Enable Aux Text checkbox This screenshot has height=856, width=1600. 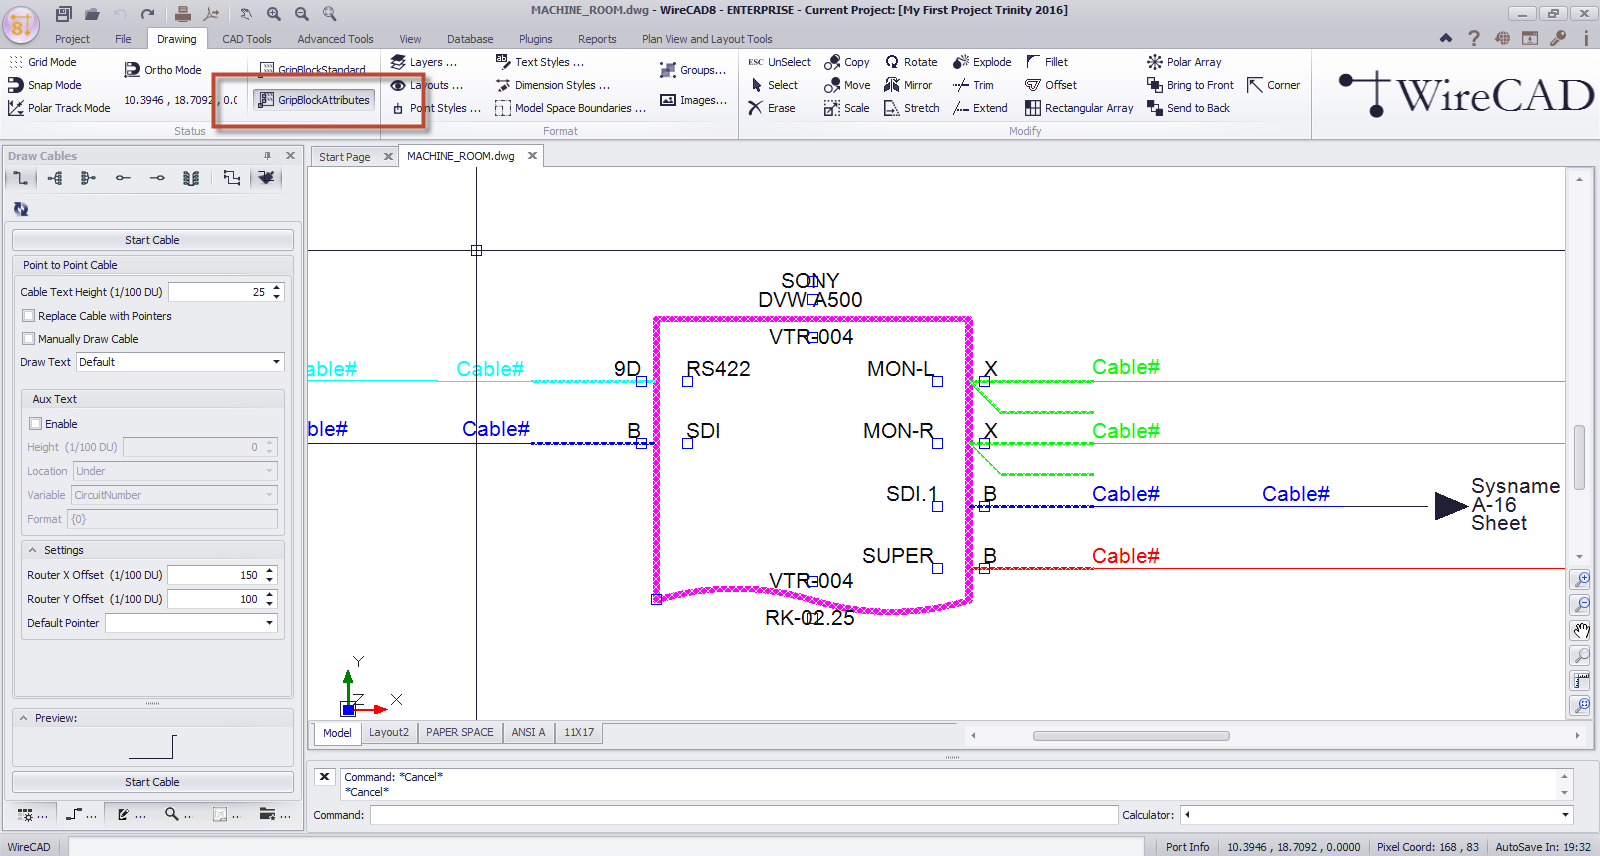pyautogui.click(x=36, y=424)
